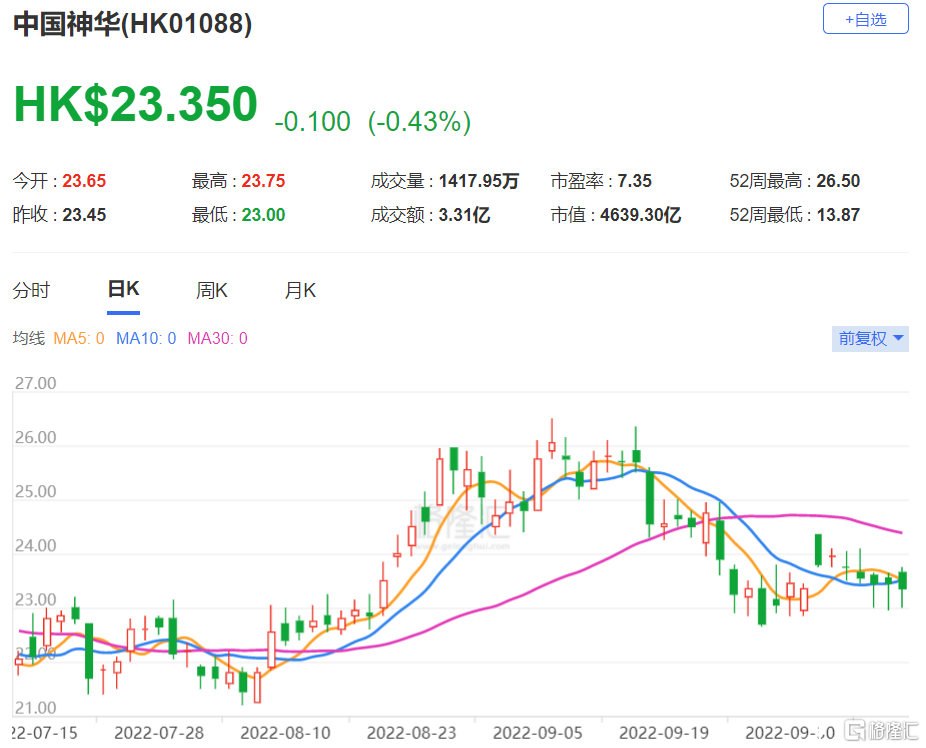Click the MA10 moving average label
926x748 pixels.
pos(146,338)
